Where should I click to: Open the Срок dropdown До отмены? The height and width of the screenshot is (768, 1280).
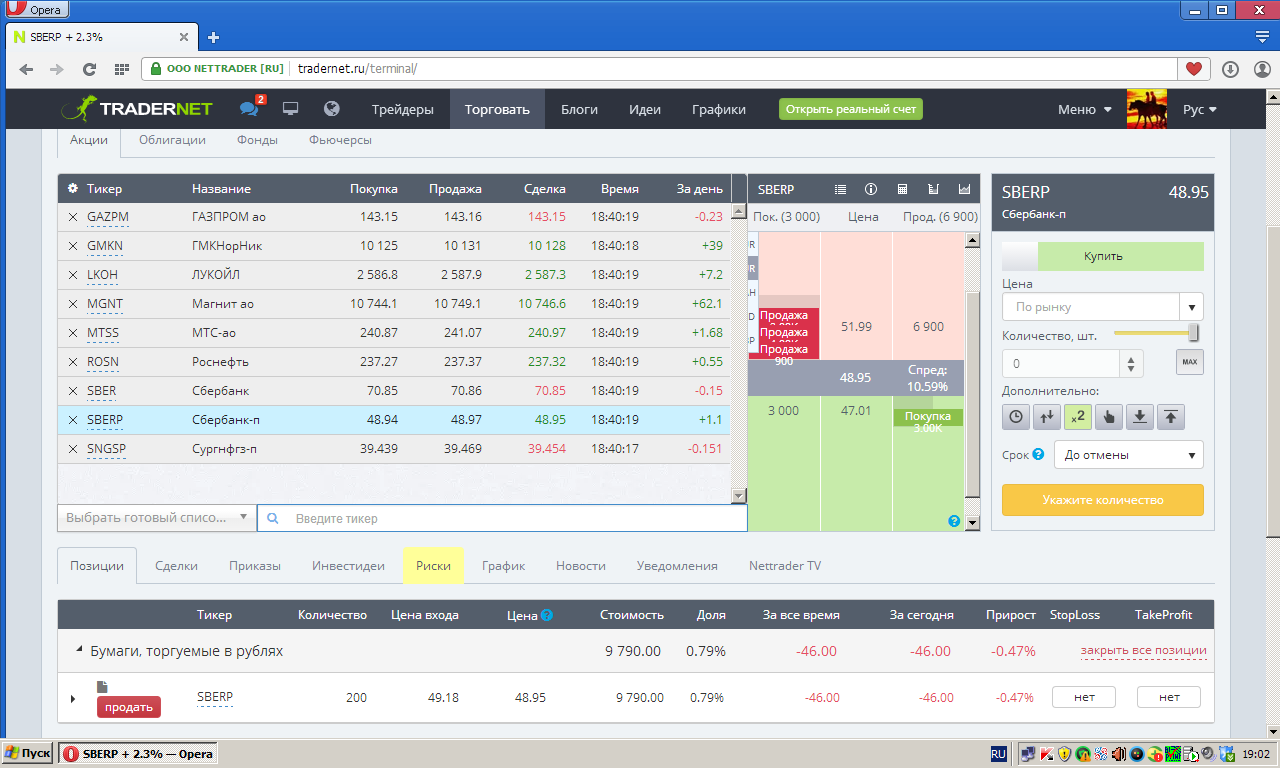(x=1129, y=455)
